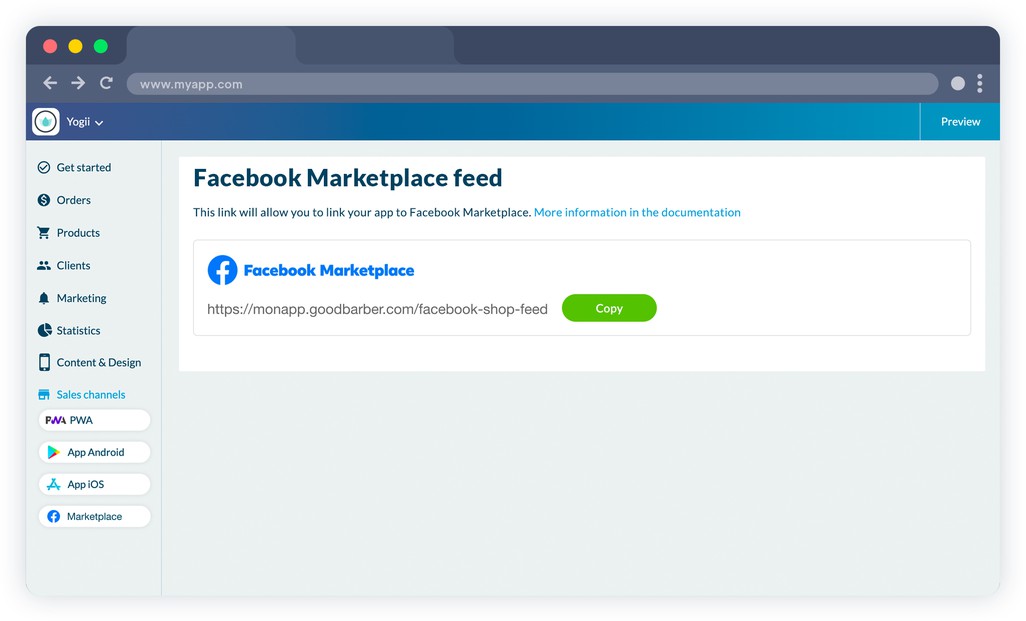The width and height of the screenshot is (1026, 621).
Task: Expand the Yogii app dropdown
Action: click(x=99, y=123)
